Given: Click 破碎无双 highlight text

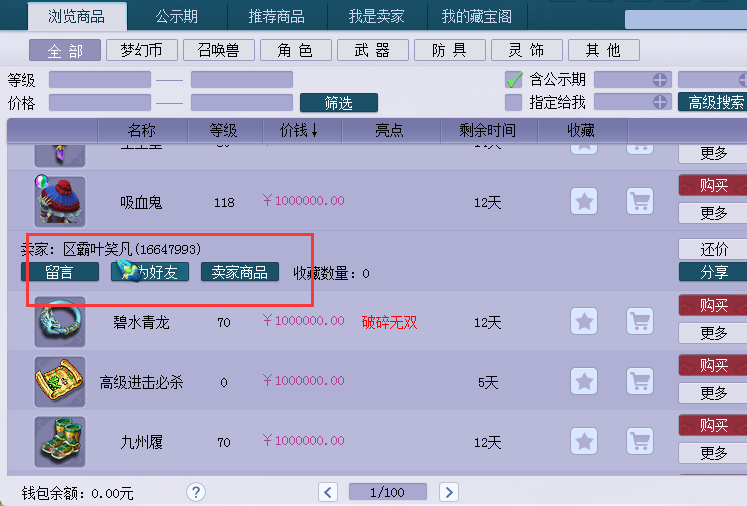Looking at the screenshot, I should (390, 323).
